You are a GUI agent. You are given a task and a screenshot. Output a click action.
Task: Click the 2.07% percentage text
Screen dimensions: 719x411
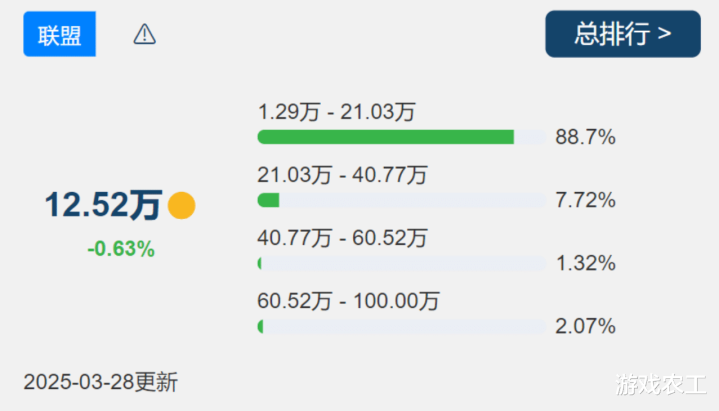click(x=586, y=327)
